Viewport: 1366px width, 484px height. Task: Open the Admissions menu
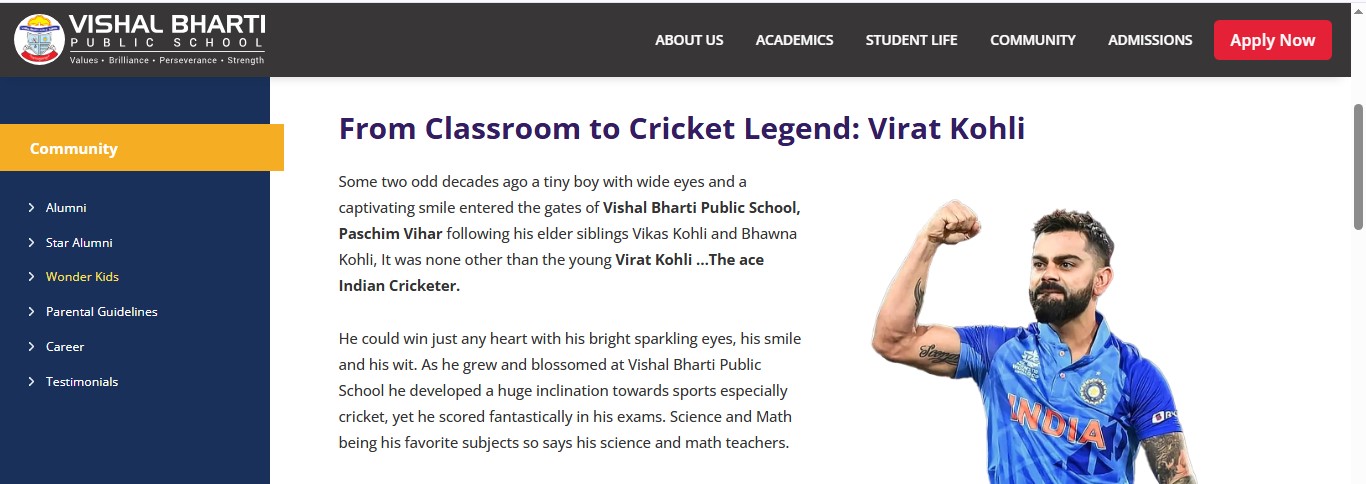(1150, 40)
